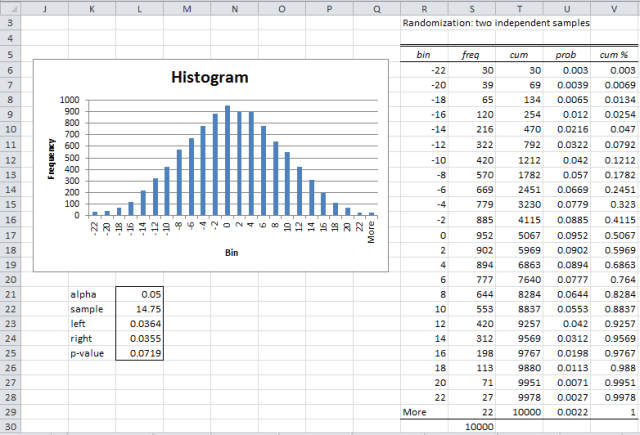This screenshot has height=435, width=640.
Task: Click the 1000 label on frequency axis
Action: pos(69,100)
